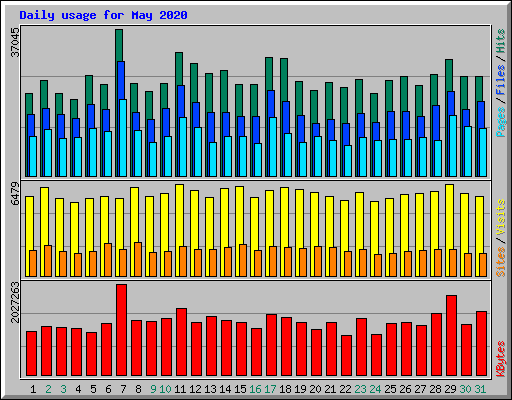Screen dimensions: 512x400
Task: Click green day label 2 on the x-axis
Action: tap(48, 389)
